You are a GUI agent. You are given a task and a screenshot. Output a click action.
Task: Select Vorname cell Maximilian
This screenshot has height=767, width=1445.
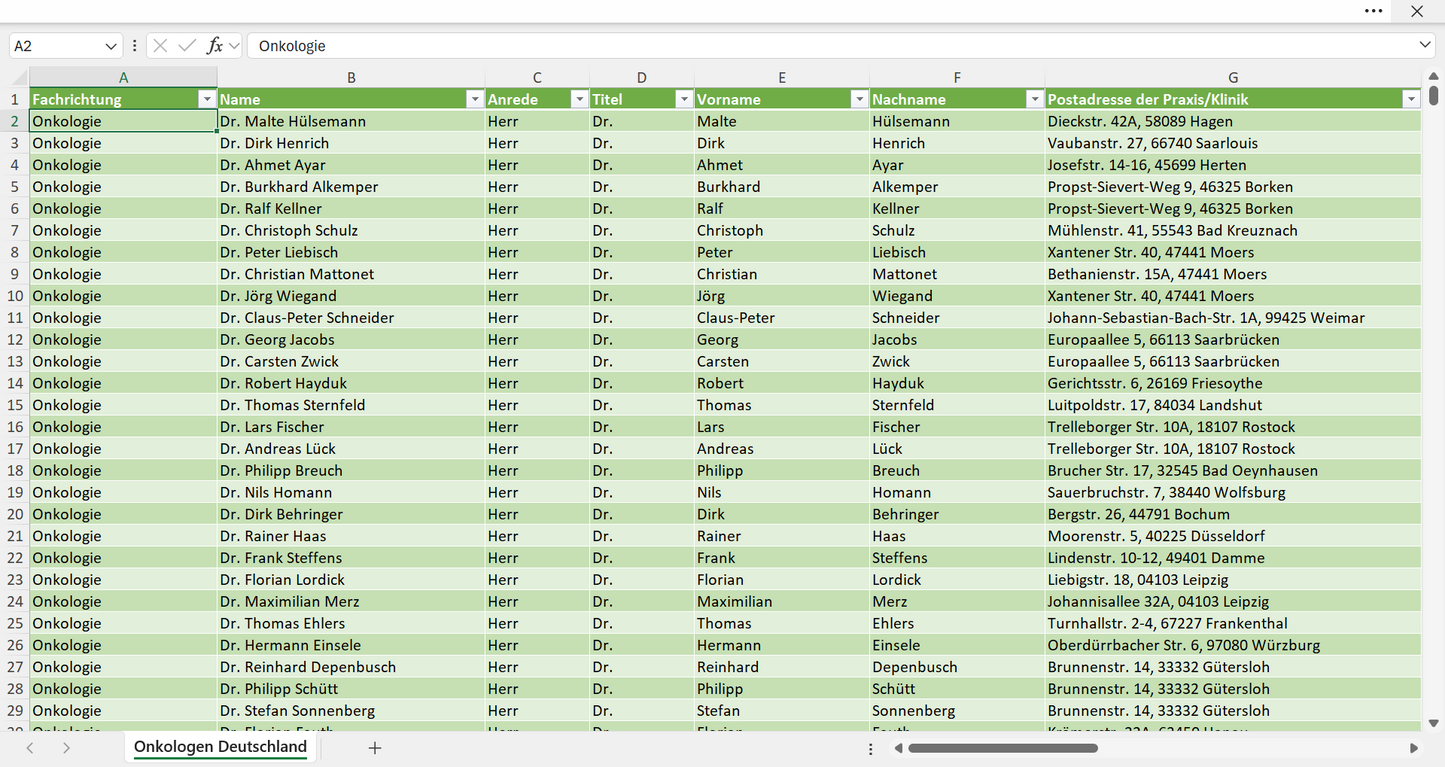782,602
